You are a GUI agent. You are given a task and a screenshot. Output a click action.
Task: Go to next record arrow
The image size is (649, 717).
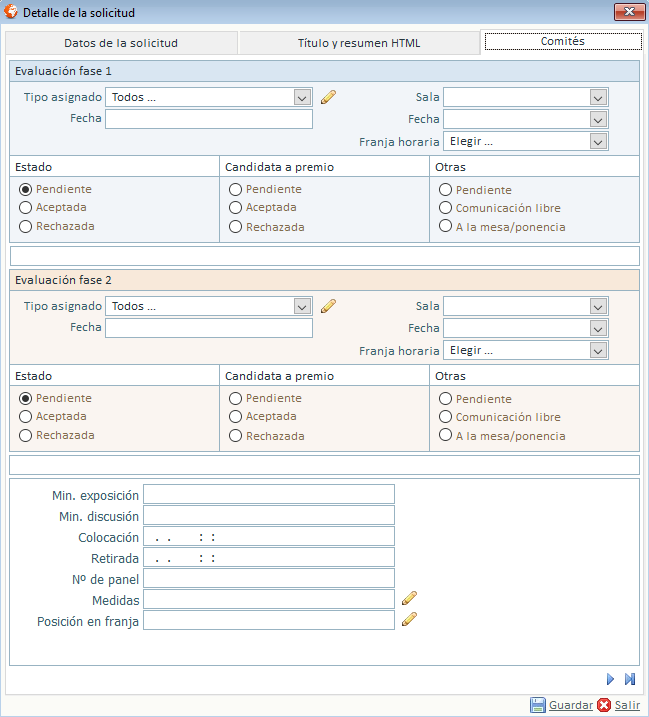coord(610,679)
